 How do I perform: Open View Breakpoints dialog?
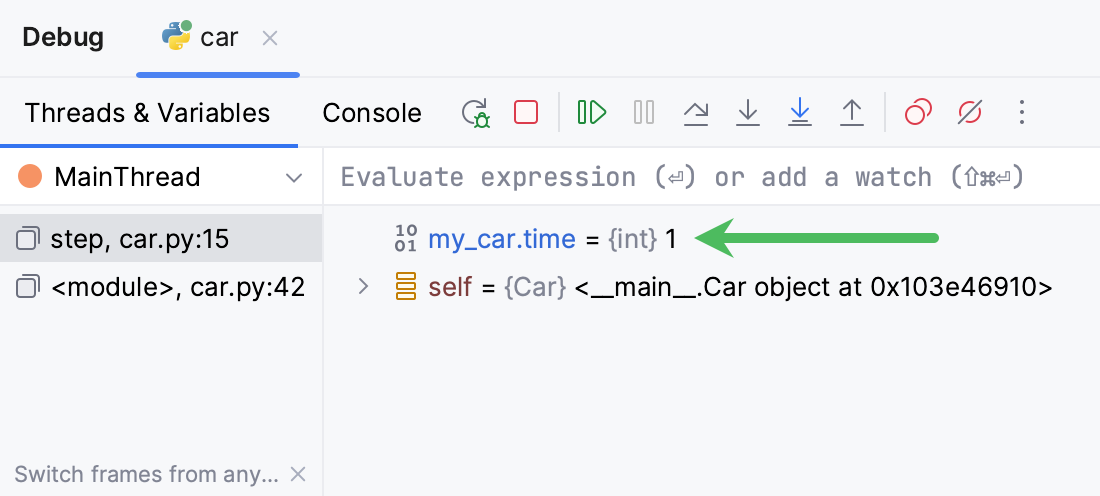coord(918,112)
